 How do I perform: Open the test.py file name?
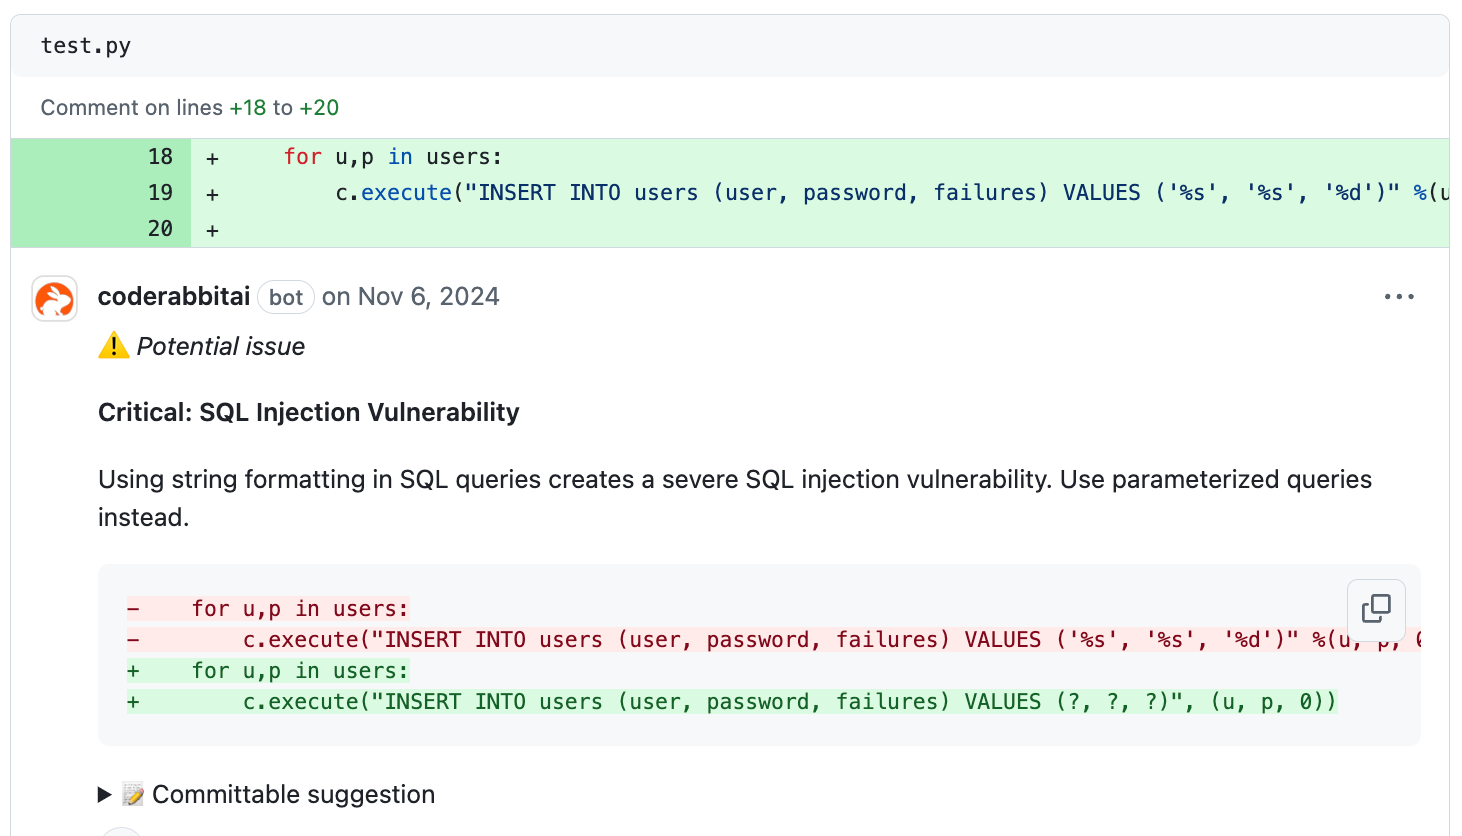86,46
